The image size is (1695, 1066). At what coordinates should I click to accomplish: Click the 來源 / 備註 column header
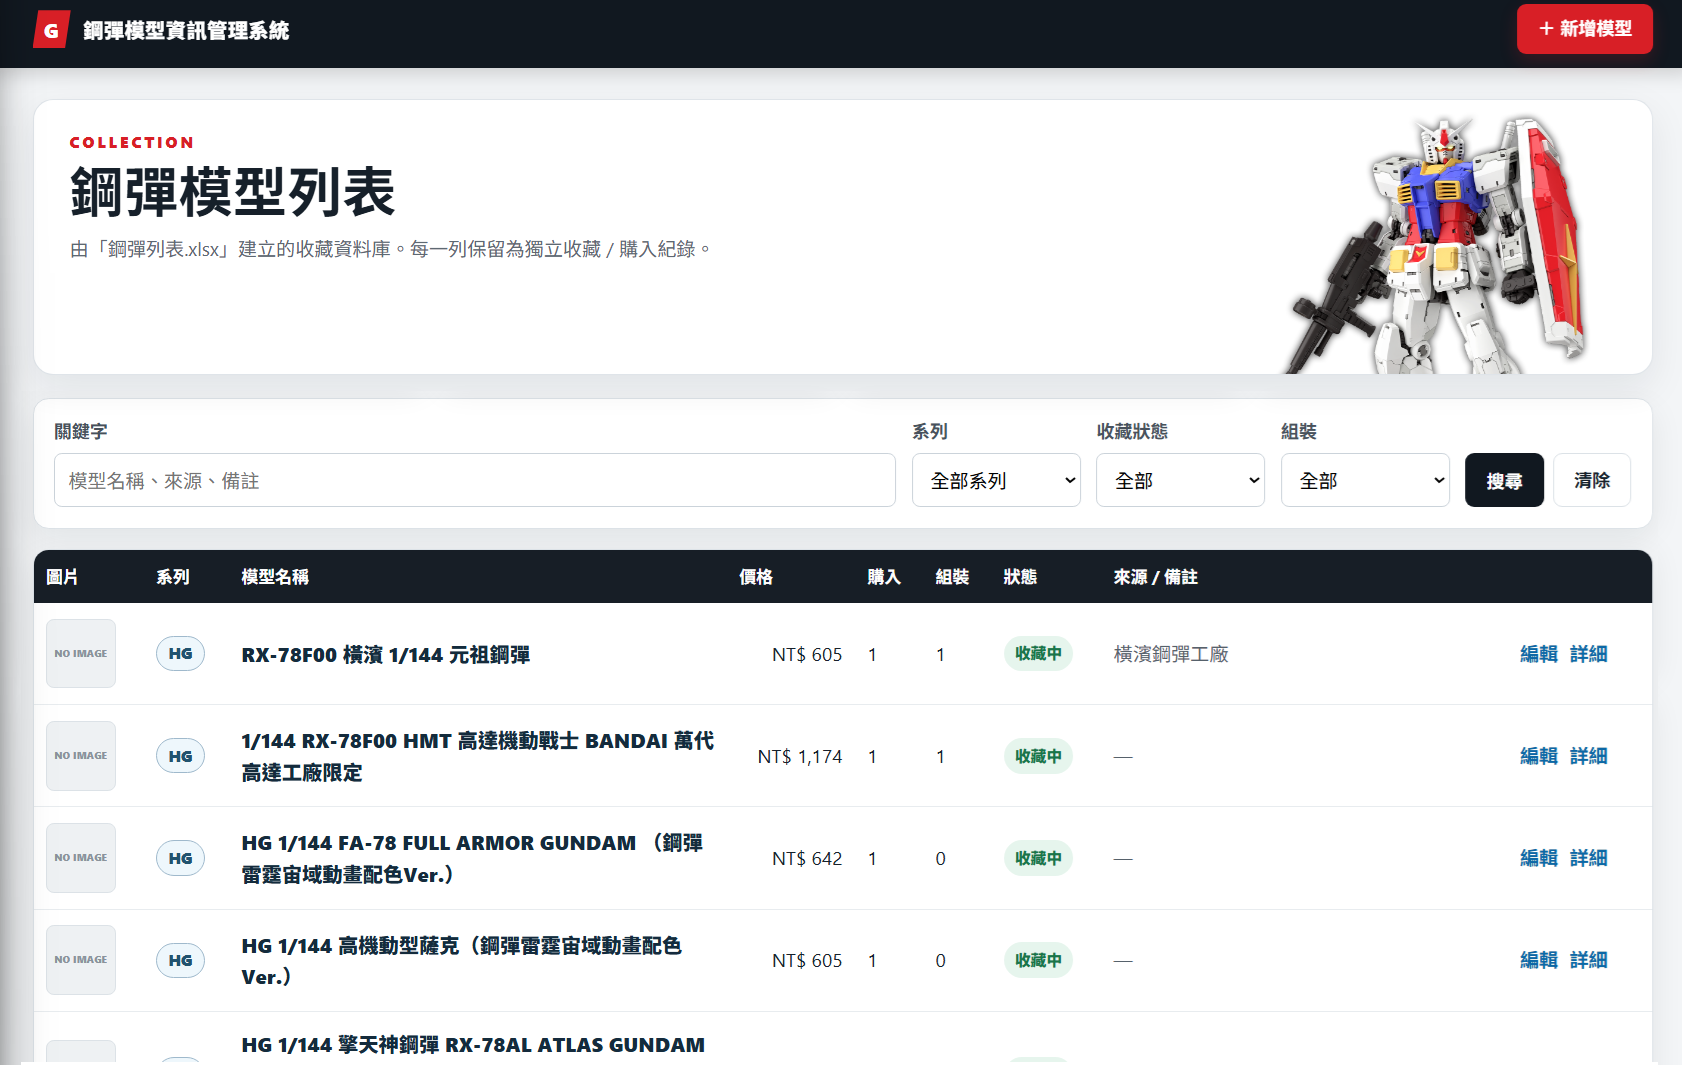(1156, 577)
